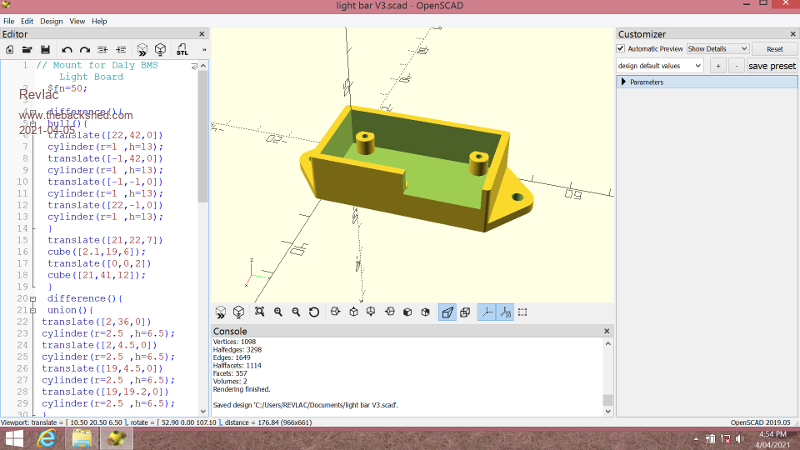The width and height of the screenshot is (800, 450).
Task: Click the View All icon below viewport
Action: (259, 312)
